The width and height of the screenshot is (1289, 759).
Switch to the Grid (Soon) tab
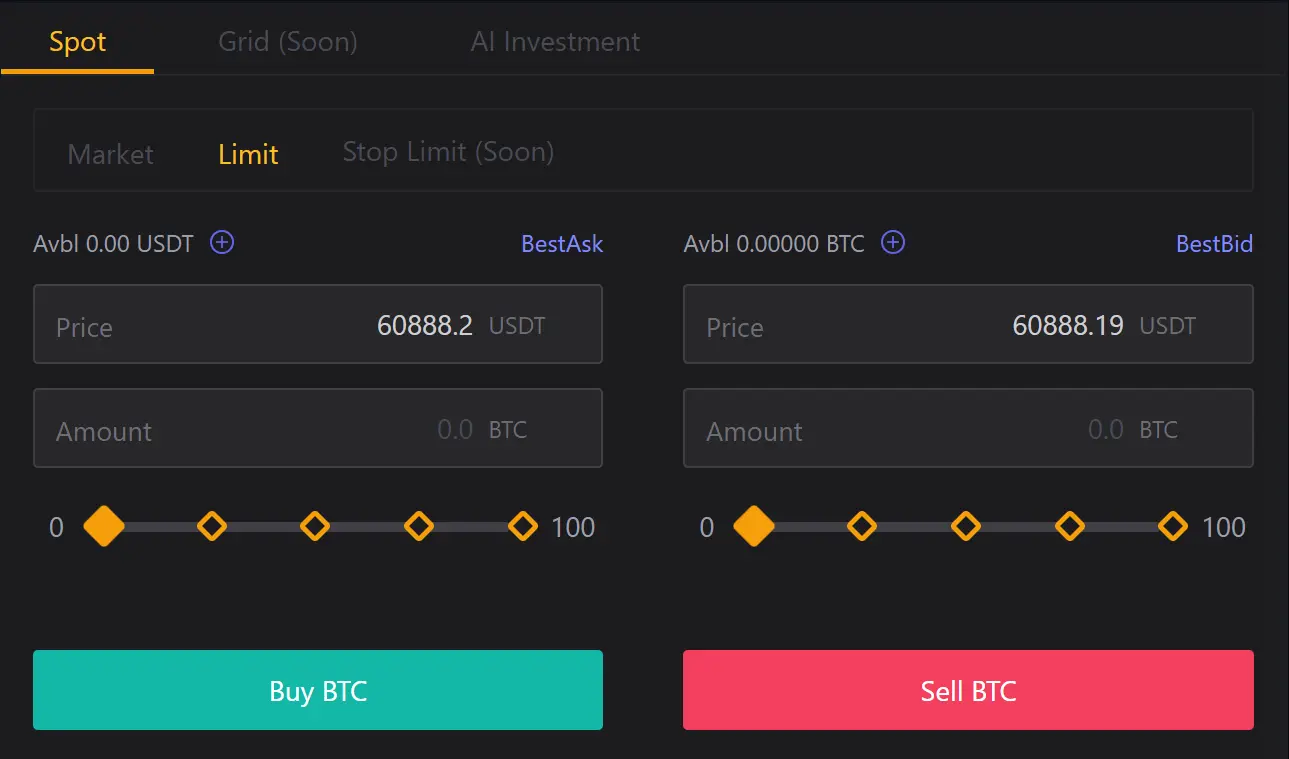click(288, 42)
